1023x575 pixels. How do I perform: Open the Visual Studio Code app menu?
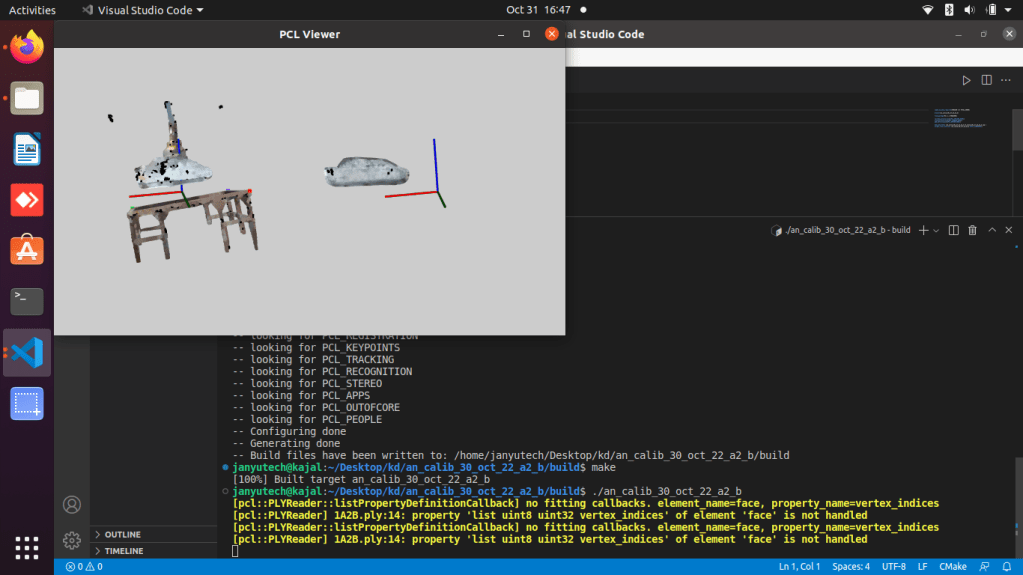tap(142, 10)
